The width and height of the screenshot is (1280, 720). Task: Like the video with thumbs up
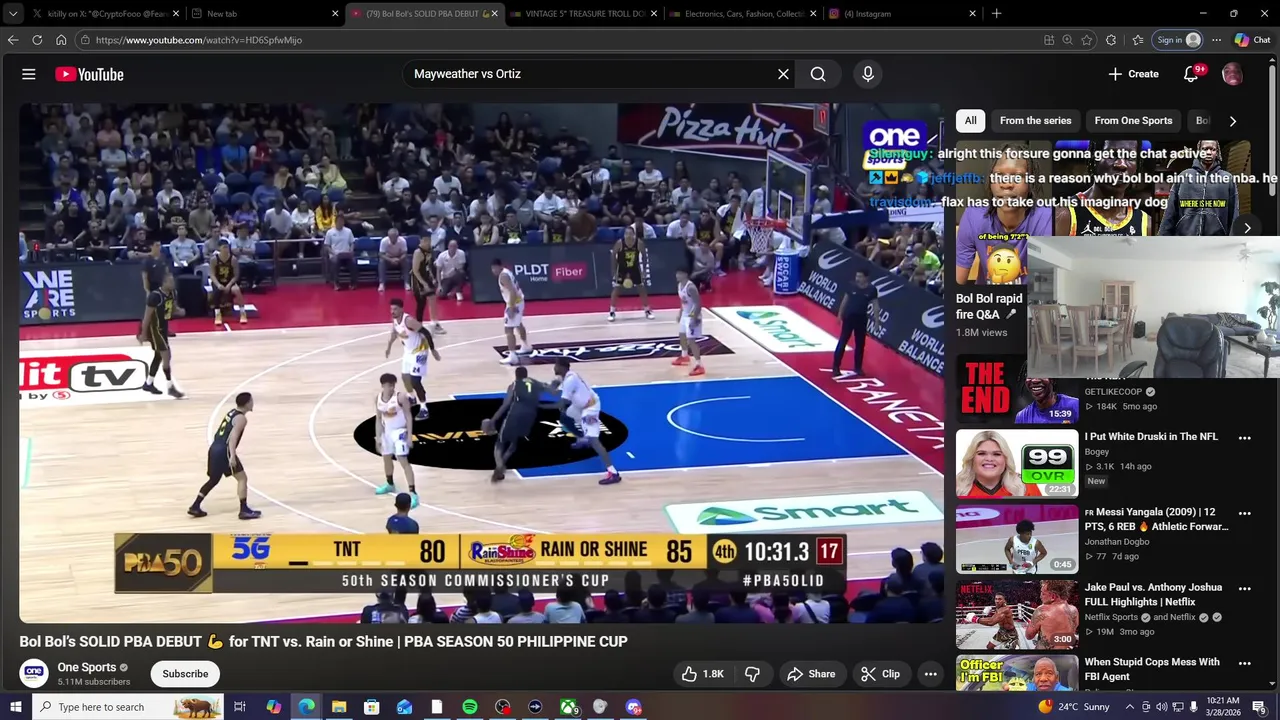tap(702, 674)
